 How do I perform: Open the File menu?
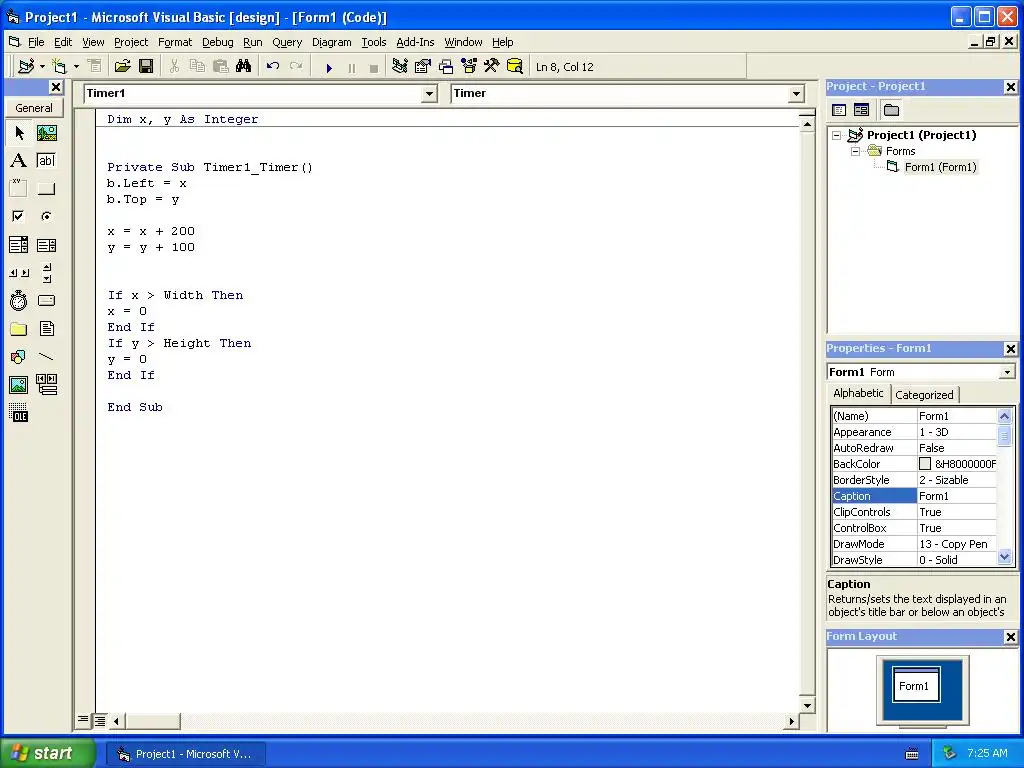click(x=36, y=42)
